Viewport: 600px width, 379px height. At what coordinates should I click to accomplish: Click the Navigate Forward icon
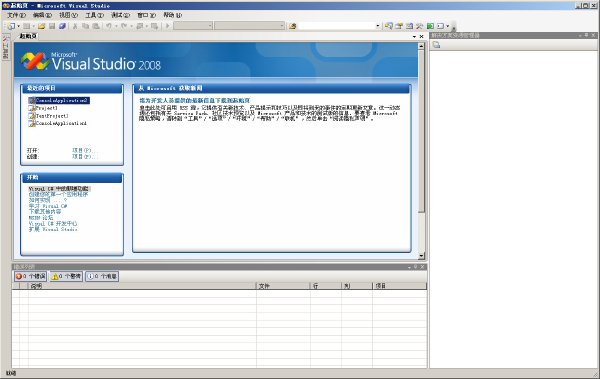[154, 26]
